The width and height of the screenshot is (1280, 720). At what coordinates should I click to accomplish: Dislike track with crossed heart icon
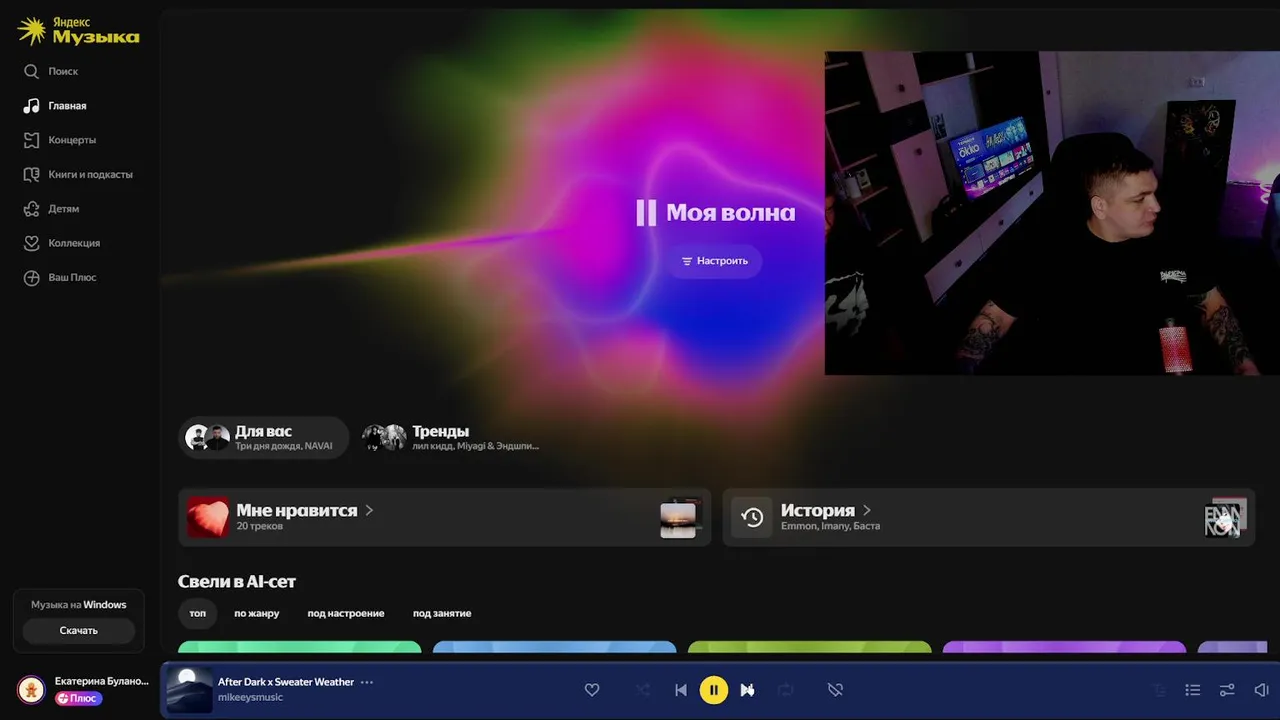(836, 690)
